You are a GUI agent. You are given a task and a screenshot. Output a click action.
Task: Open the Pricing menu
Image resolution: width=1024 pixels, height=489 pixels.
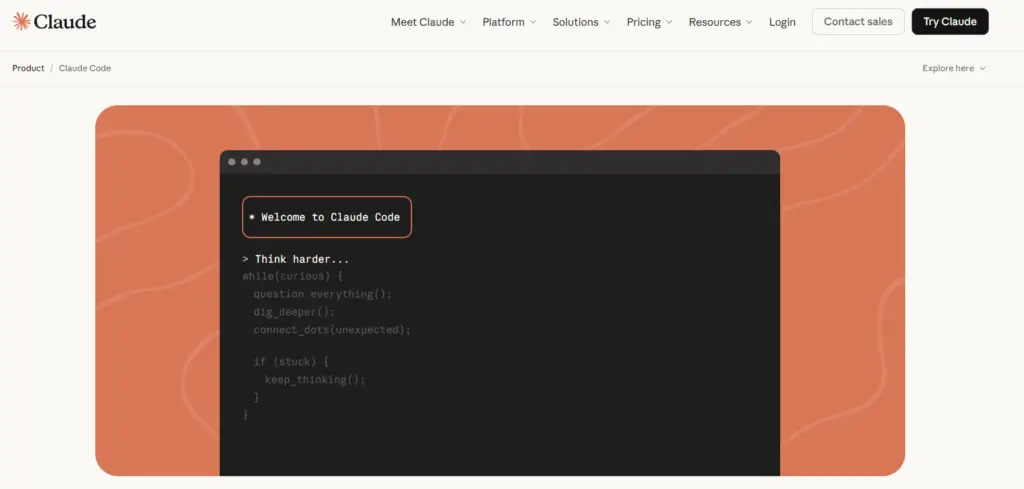pos(649,22)
